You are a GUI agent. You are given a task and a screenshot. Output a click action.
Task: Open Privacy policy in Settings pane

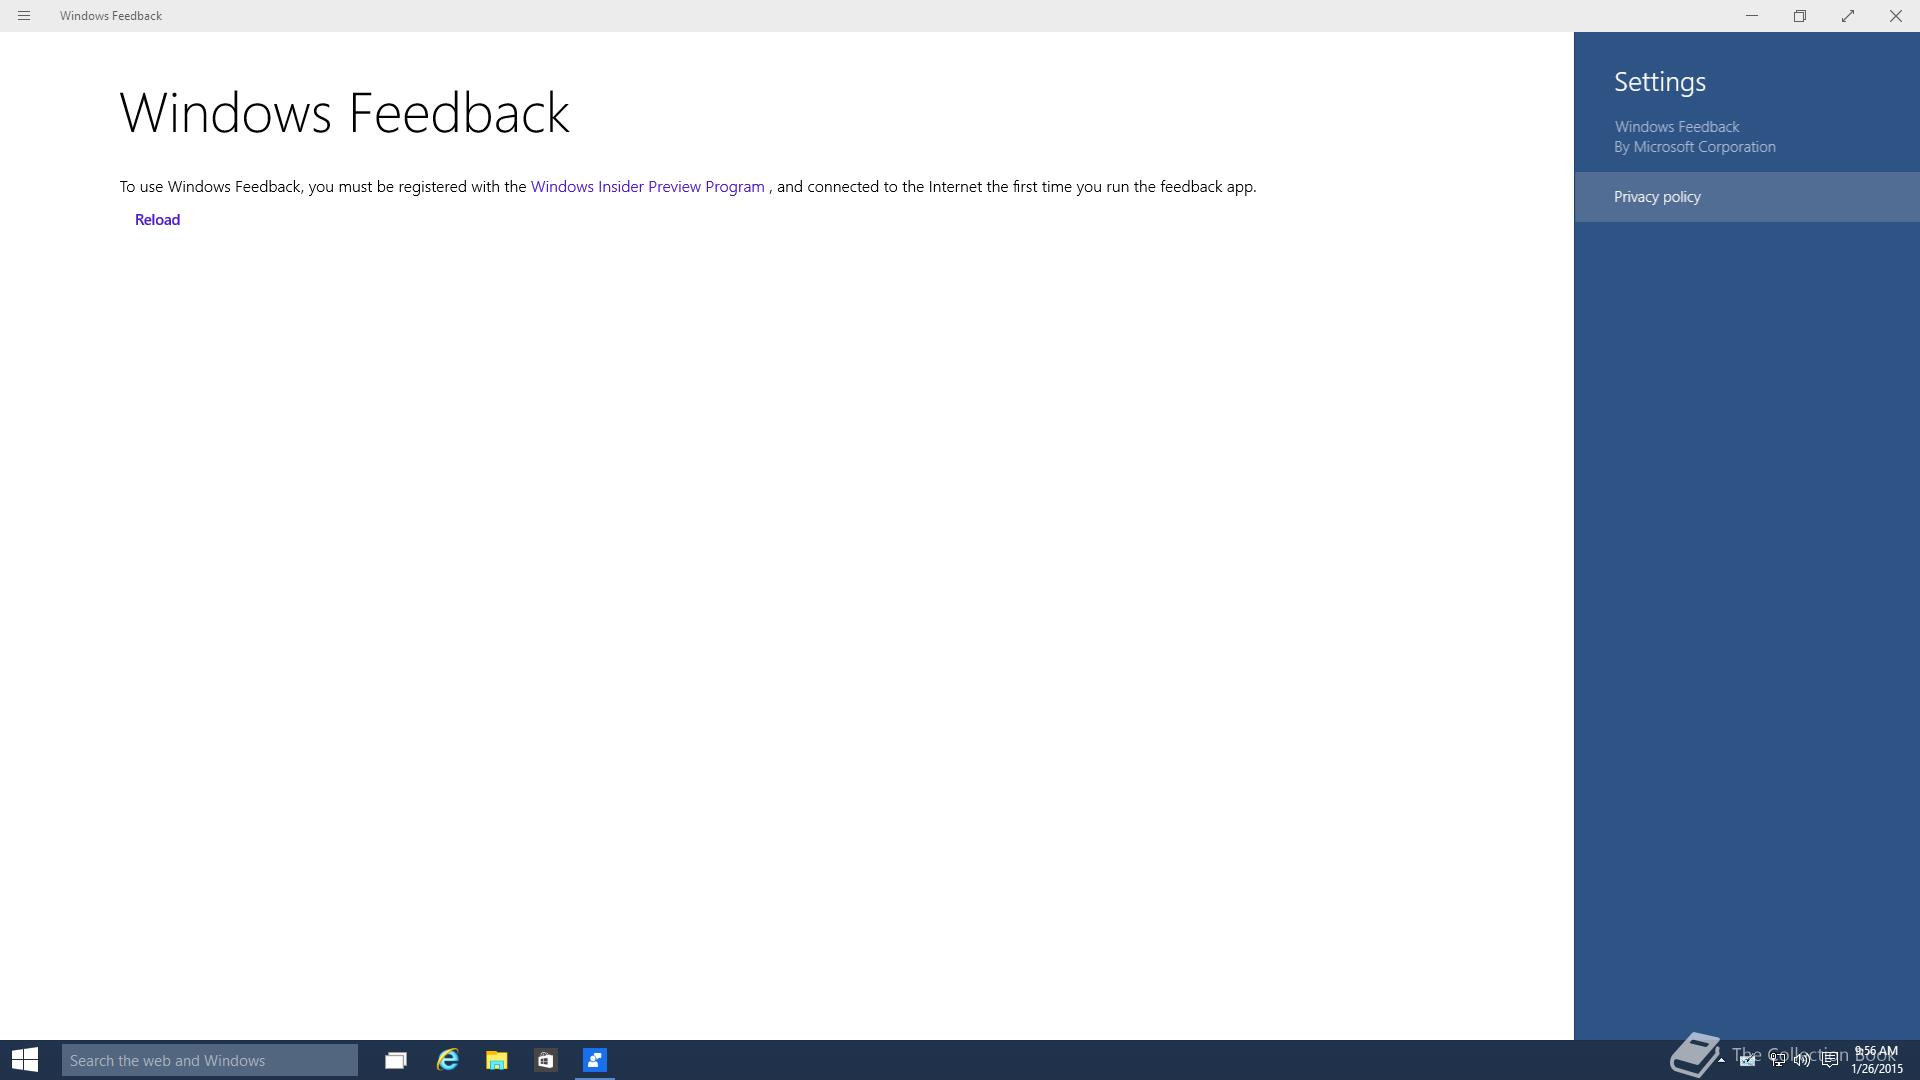1747,197
